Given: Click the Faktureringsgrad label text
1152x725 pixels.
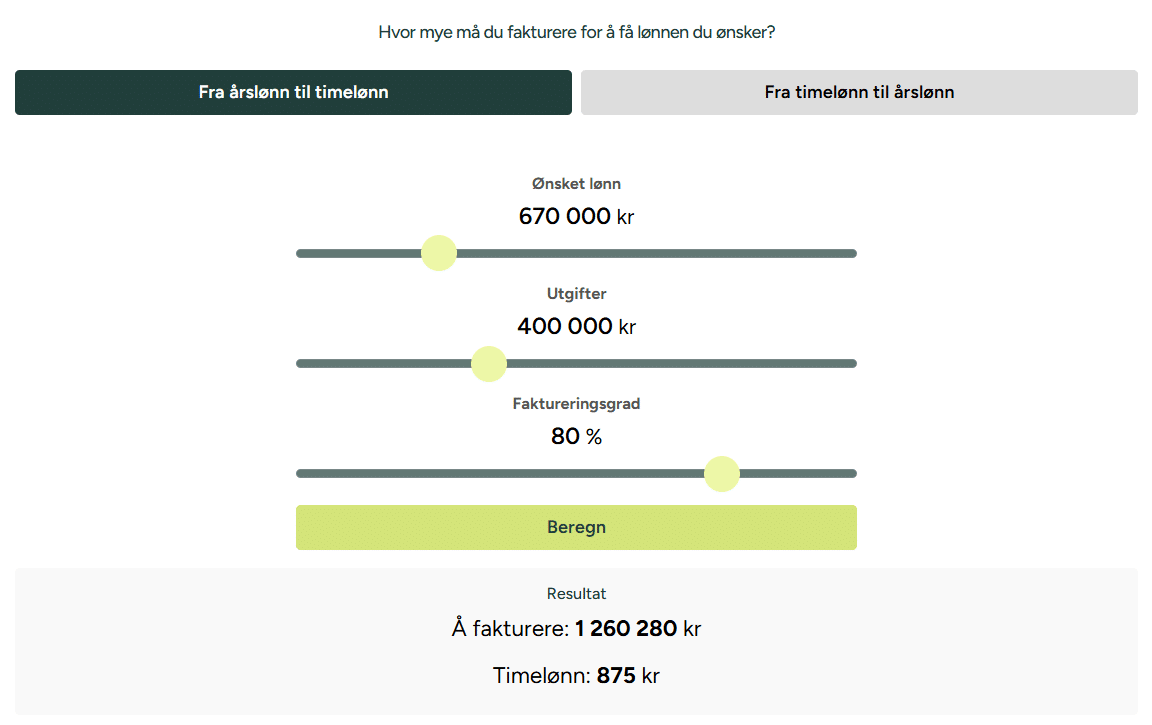Looking at the screenshot, I should click(x=576, y=404).
